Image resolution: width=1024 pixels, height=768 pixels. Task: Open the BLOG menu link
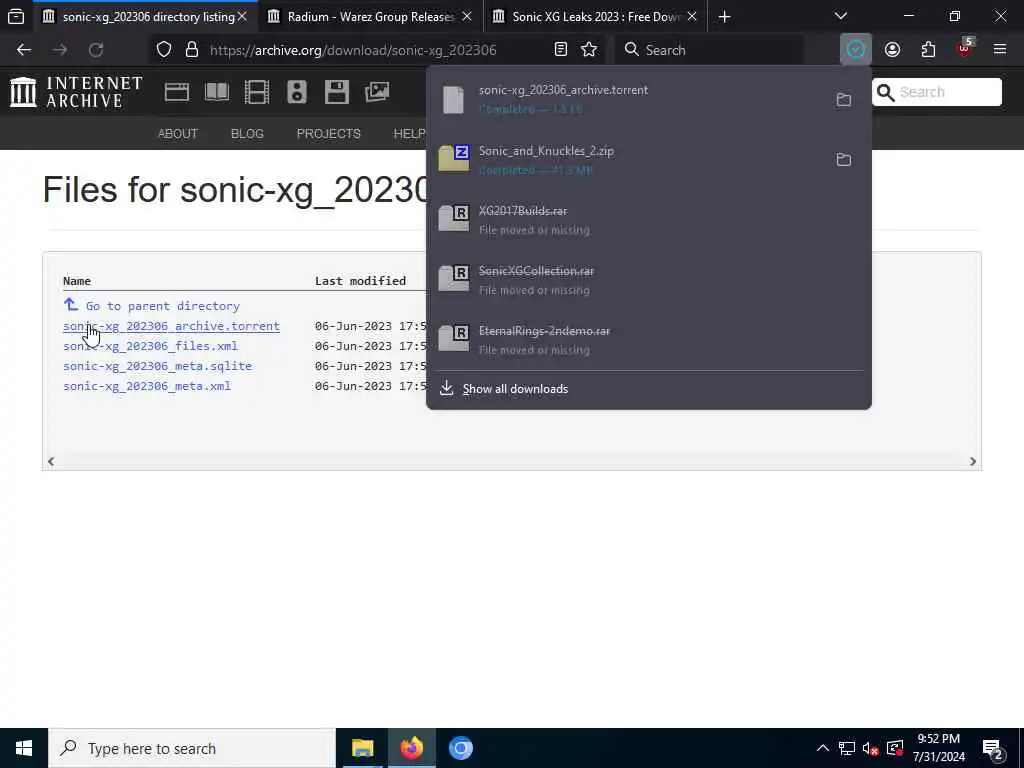point(247,133)
